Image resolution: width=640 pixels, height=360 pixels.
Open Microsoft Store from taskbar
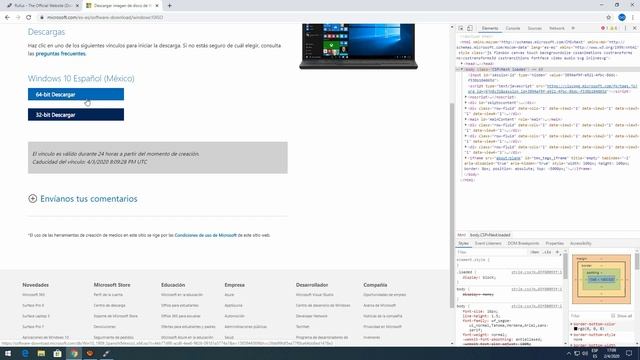(x=58, y=353)
